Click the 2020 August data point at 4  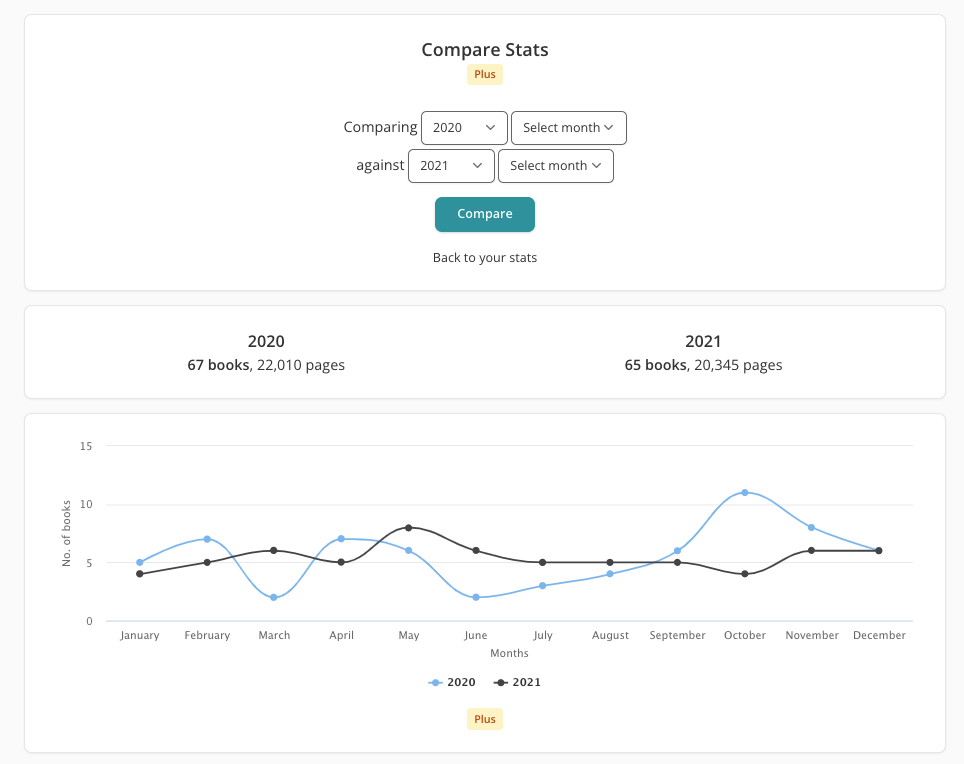tap(610, 574)
